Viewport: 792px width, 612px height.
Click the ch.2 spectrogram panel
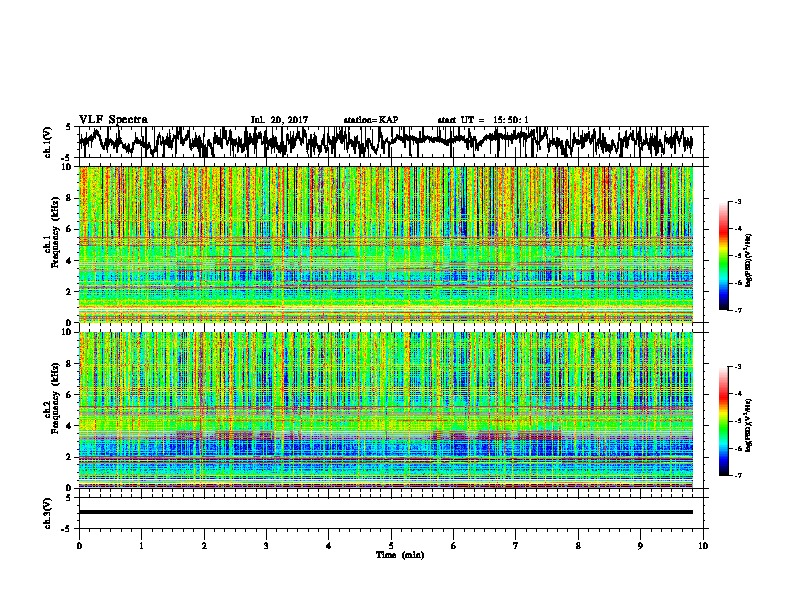(x=386, y=410)
